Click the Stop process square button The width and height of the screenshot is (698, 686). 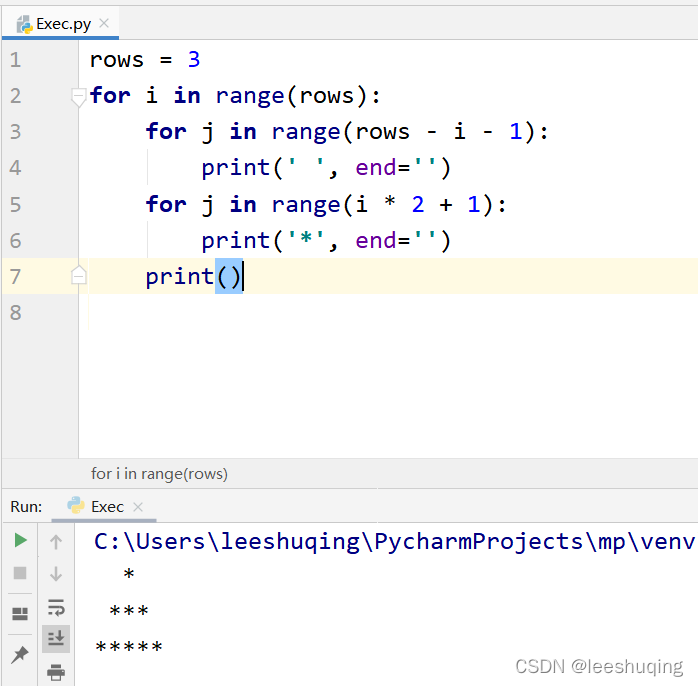pos(20,572)
